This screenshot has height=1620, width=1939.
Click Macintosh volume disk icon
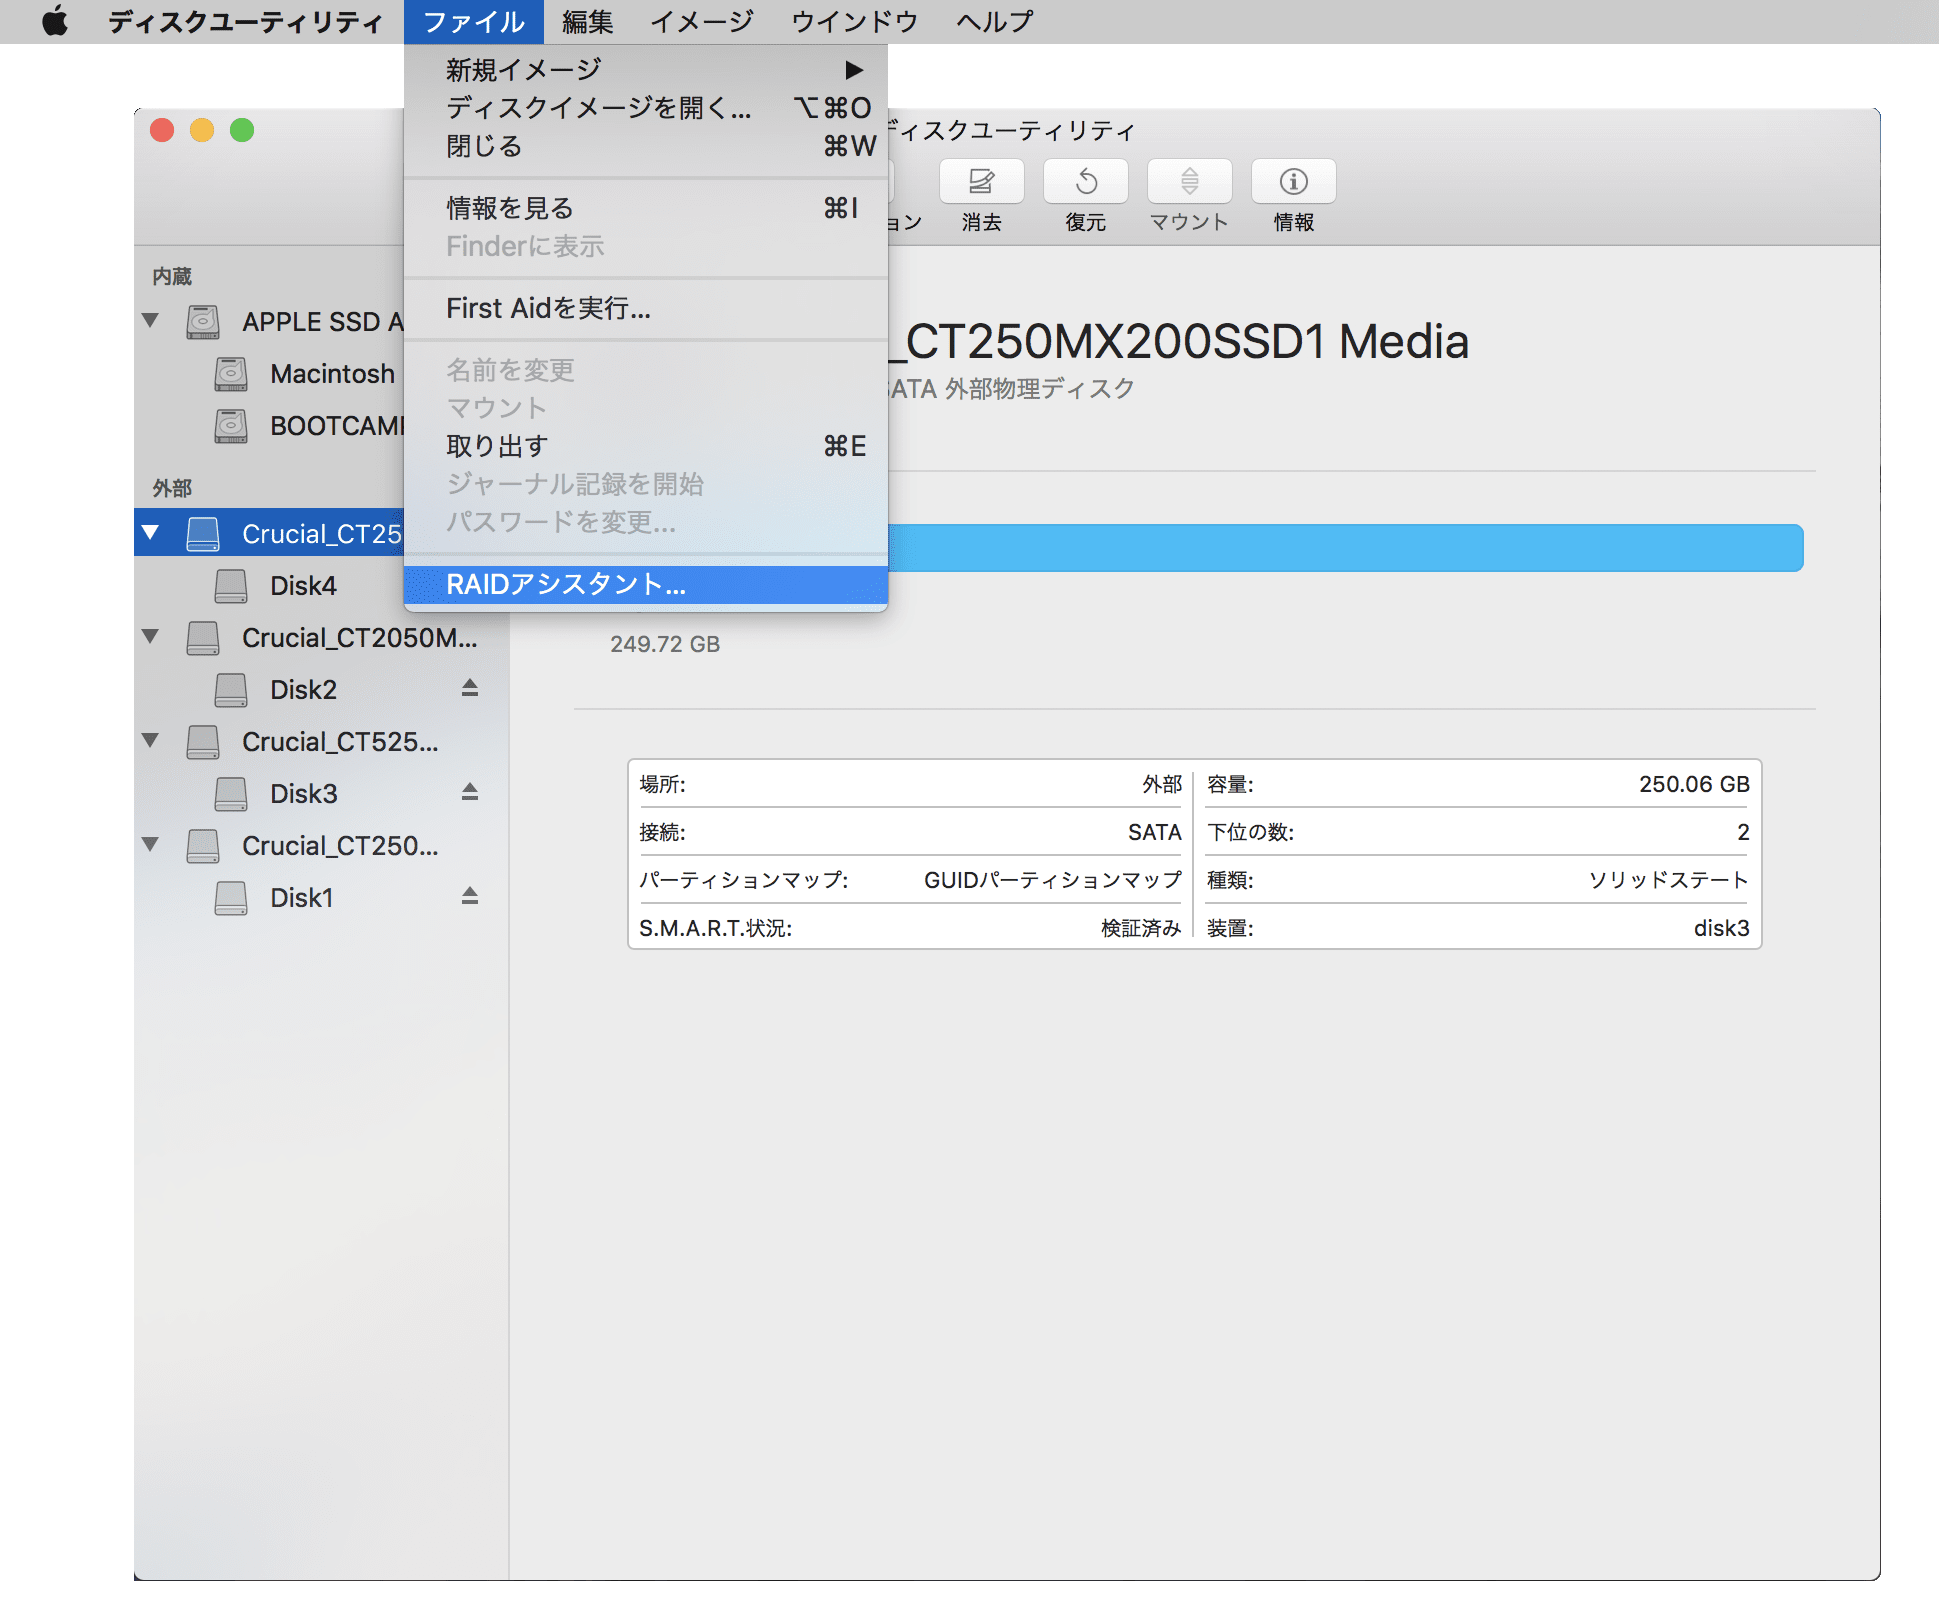(231, 374)
